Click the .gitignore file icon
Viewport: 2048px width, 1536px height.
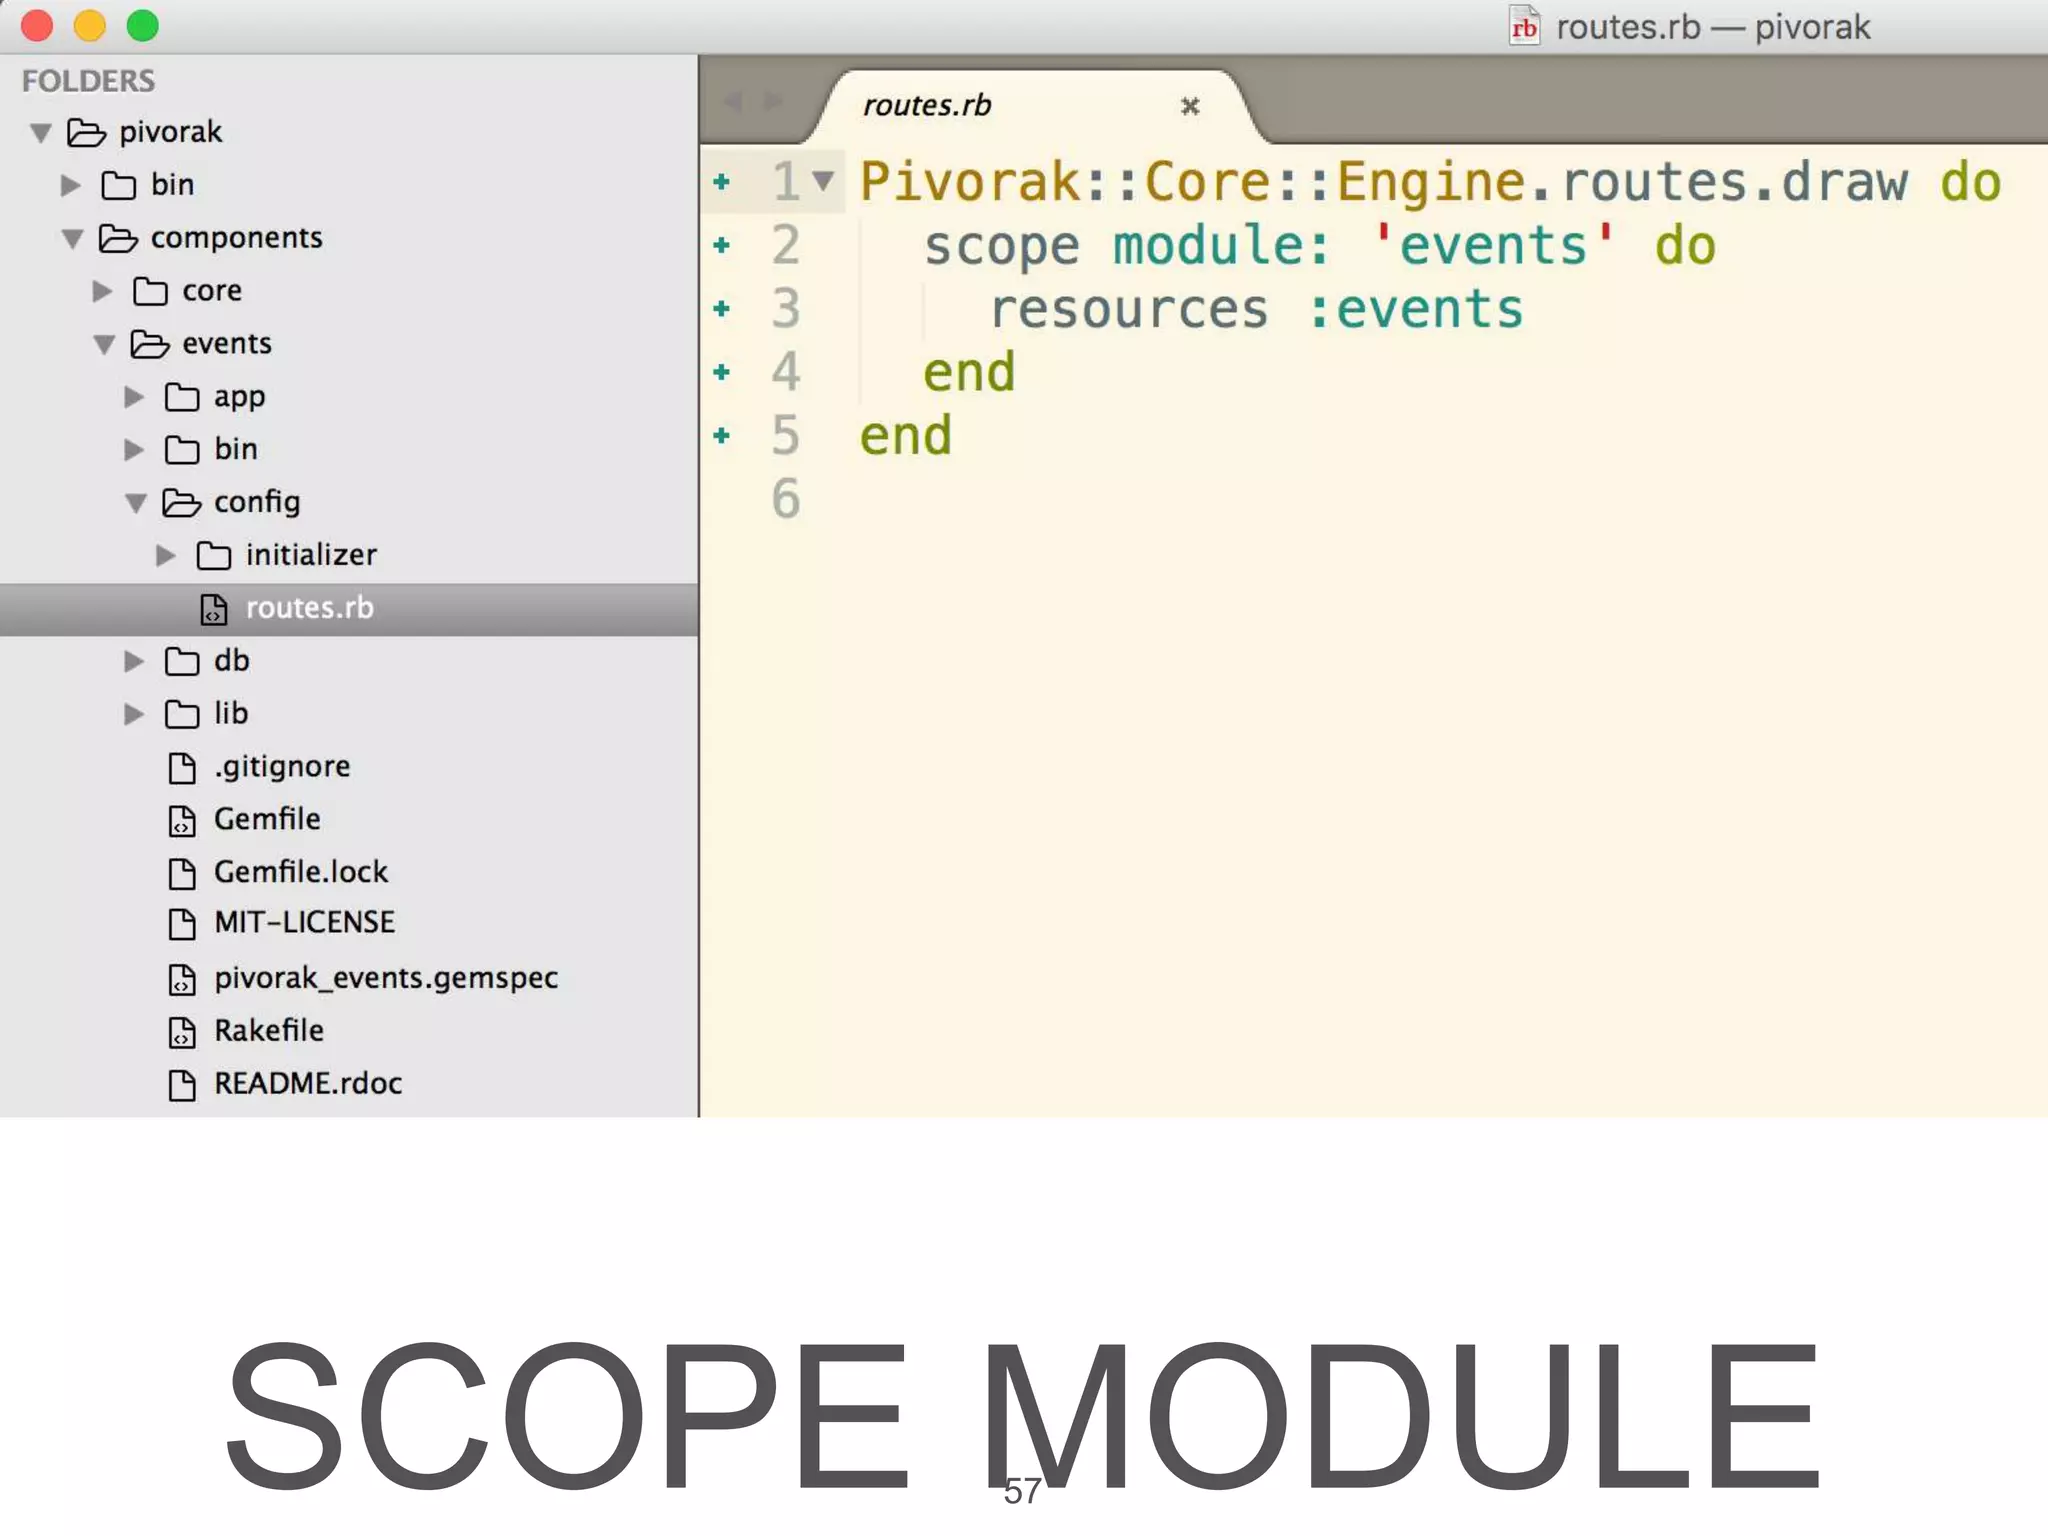(182, 768)
